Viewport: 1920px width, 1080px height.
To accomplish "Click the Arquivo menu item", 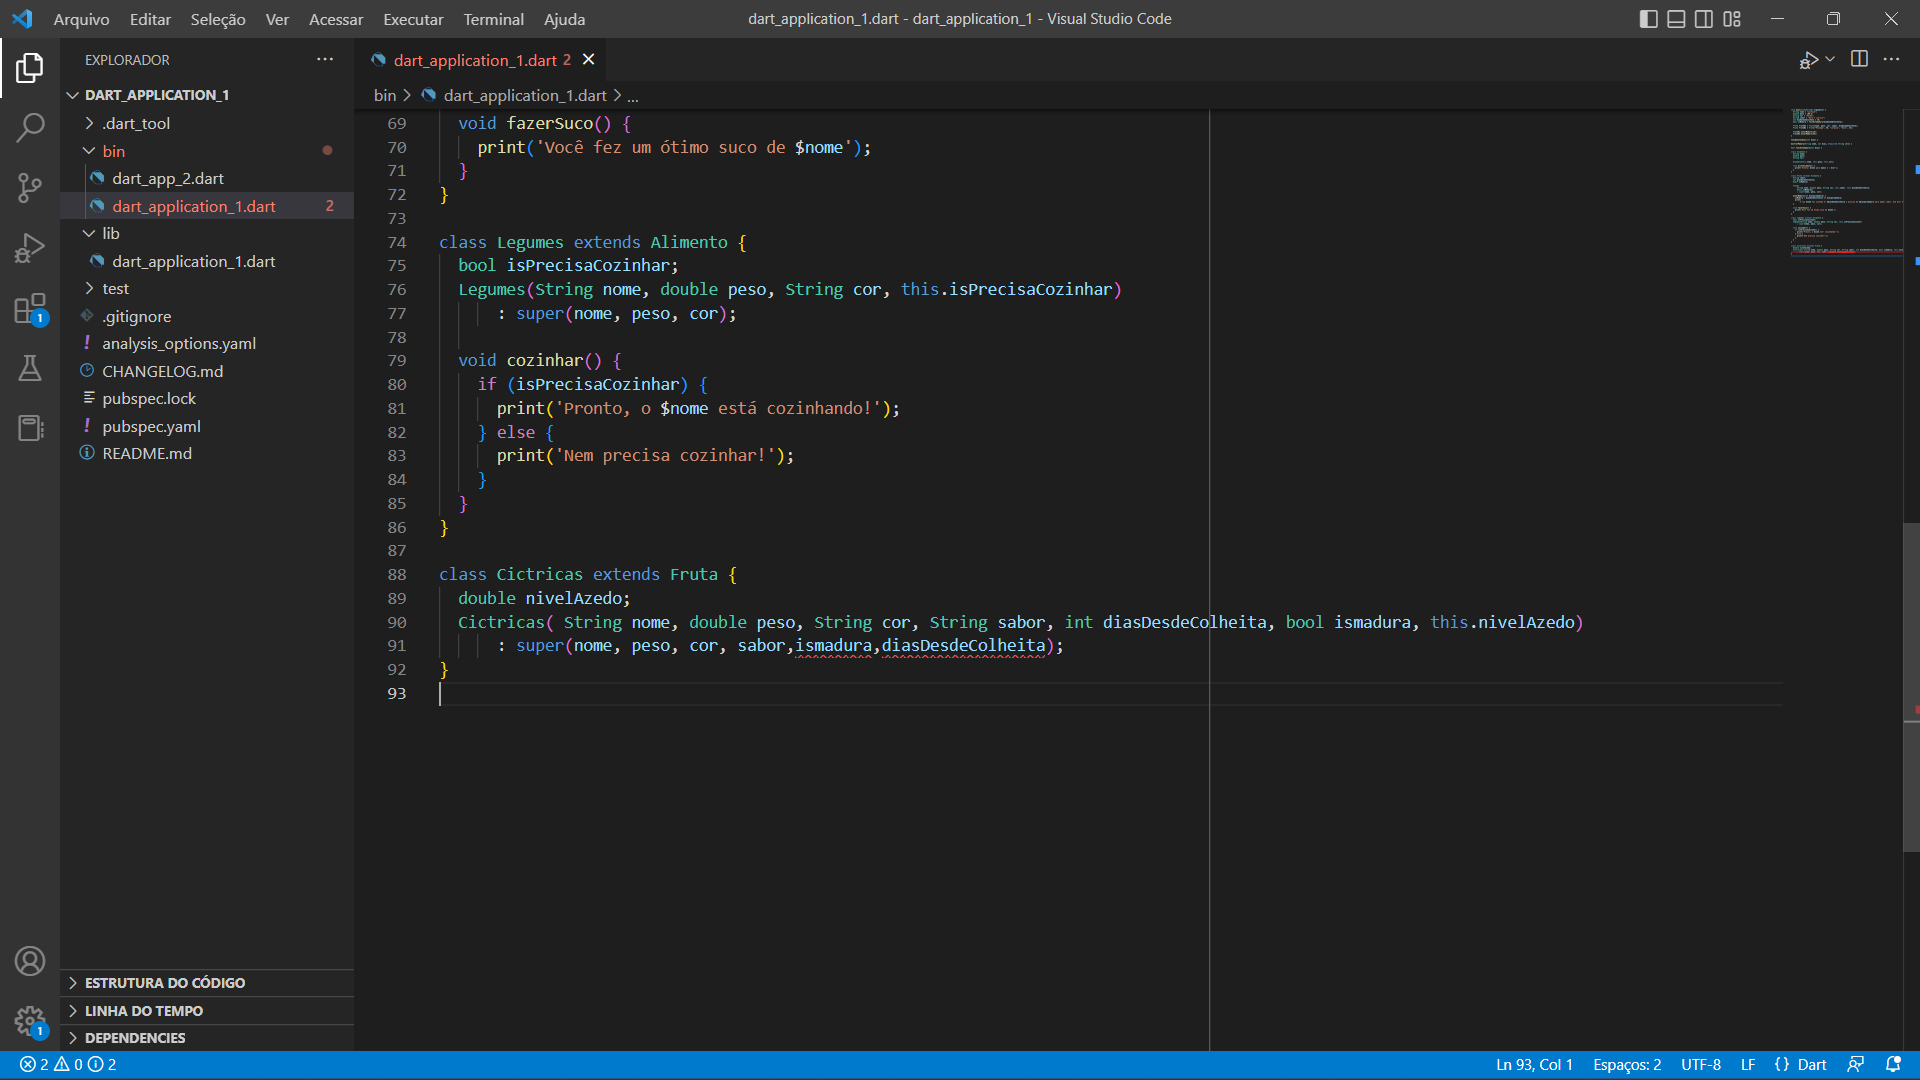I will point(79,18).
